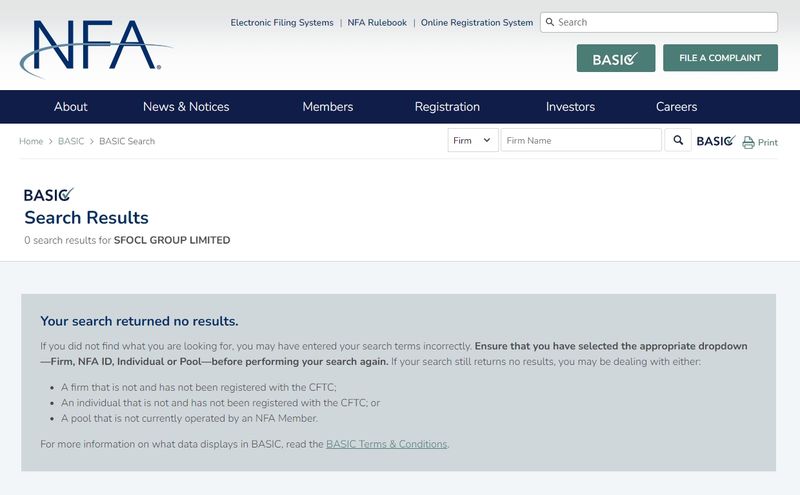Open the Careers menu
This screenshot has width=800, height=495.
pyautogui.click(x=676, y=107)
